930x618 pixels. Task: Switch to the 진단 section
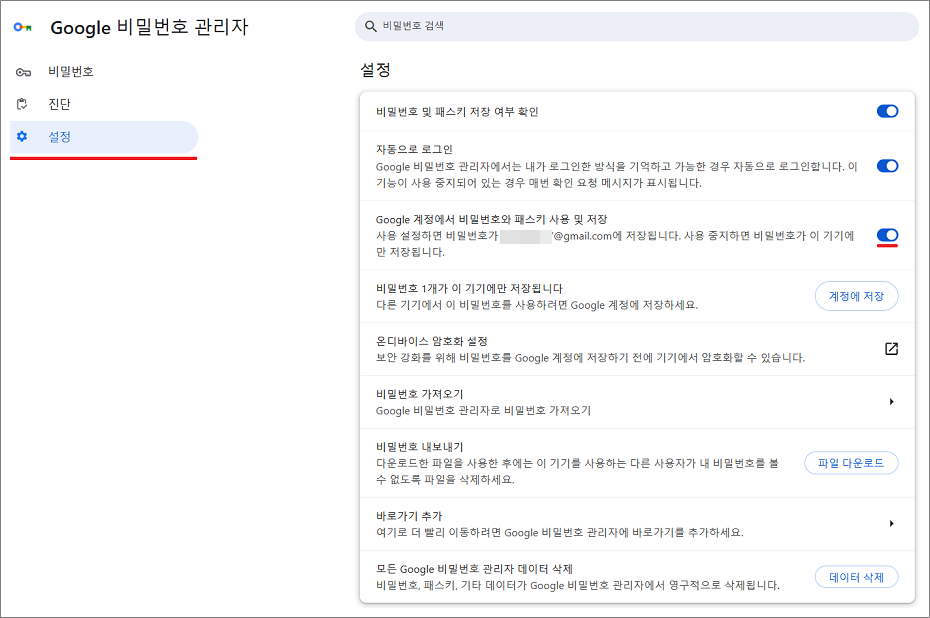point(55,103)
